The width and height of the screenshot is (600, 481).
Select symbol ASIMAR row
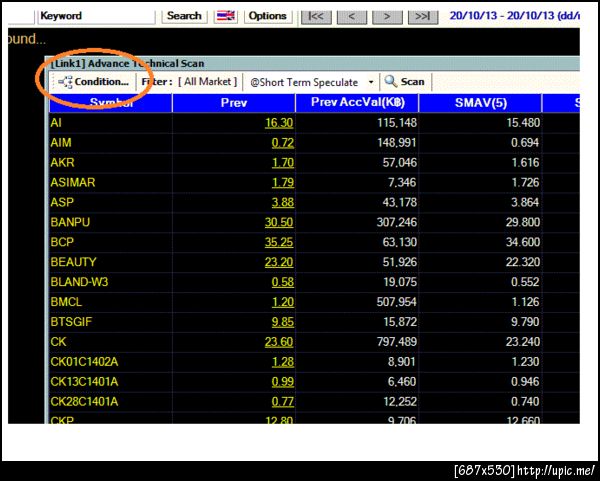pyautogui.click(x=73, y=183)
